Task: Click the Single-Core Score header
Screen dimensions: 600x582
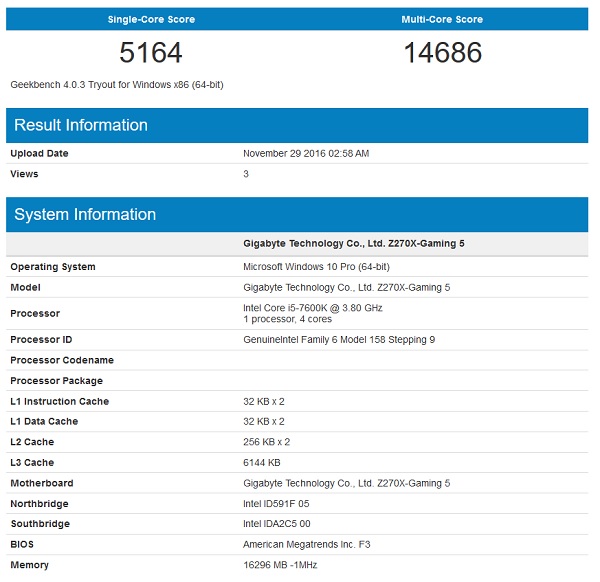Action: [x=151, y=19]
